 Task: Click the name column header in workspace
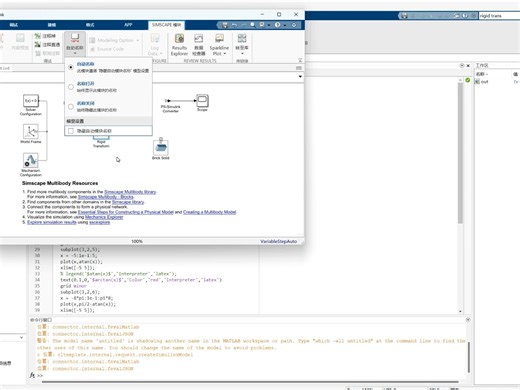[x=482, y=74]
